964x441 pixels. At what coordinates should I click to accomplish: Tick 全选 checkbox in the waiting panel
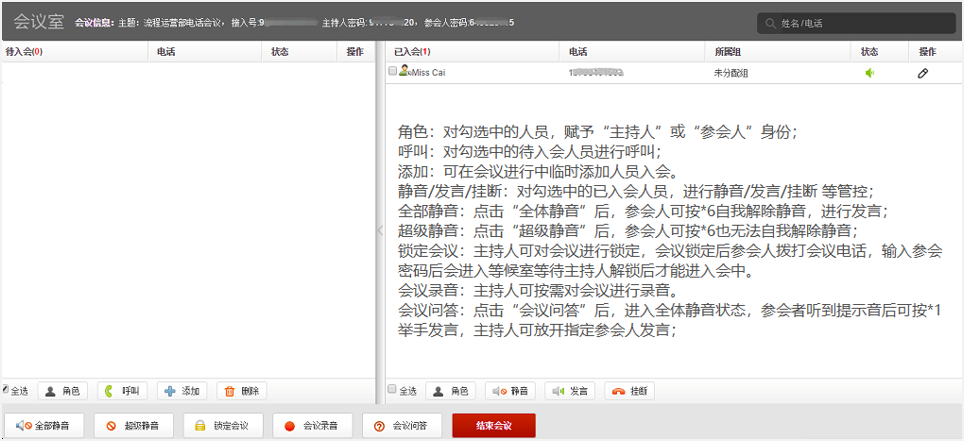pos(7,390)
